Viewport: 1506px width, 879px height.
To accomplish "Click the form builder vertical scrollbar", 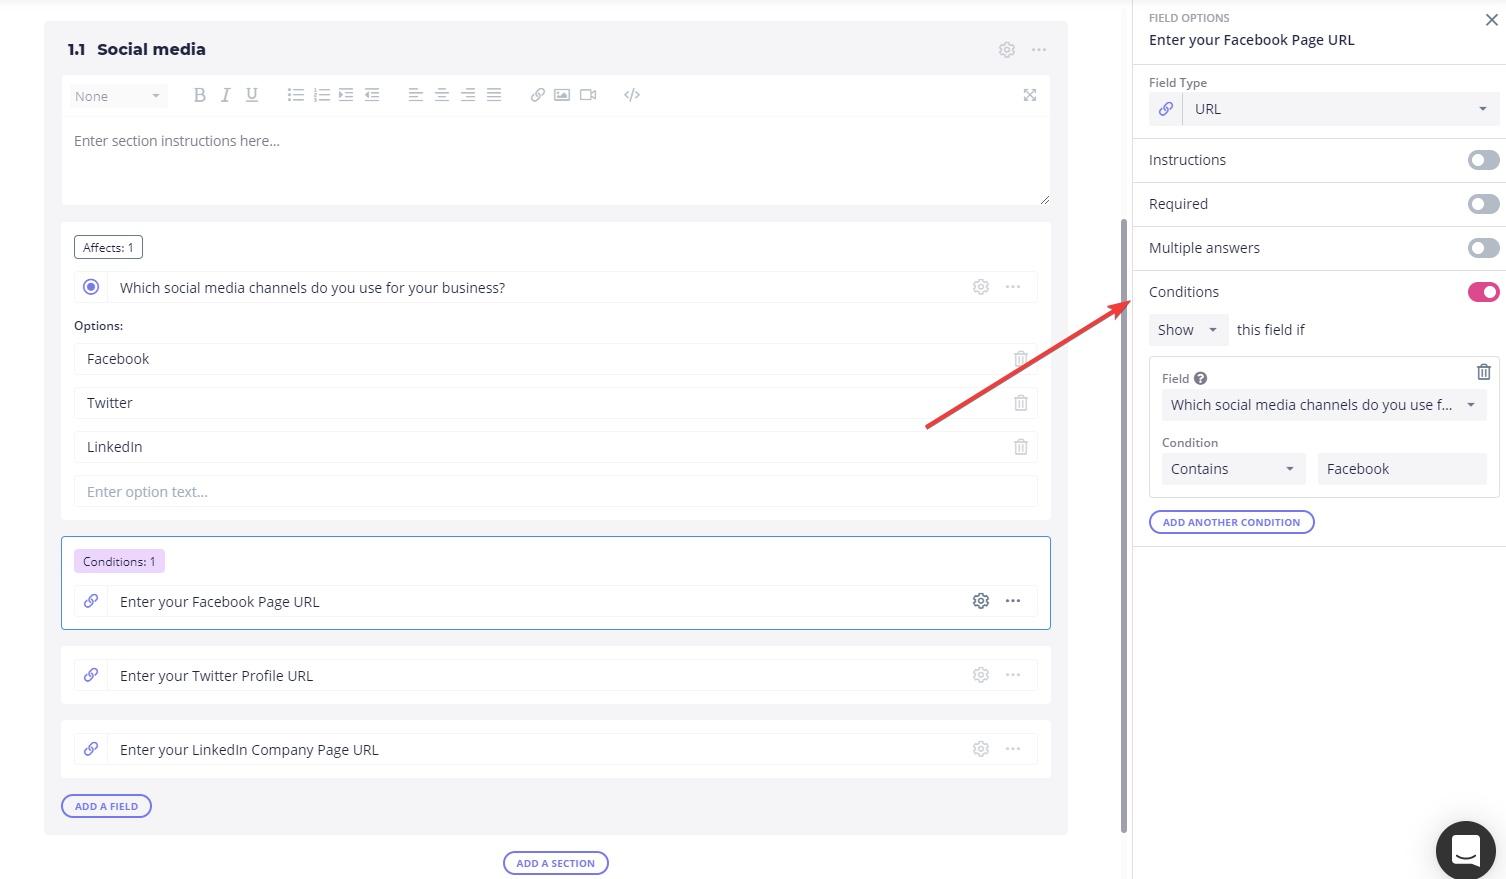I will click(1124, 525).
